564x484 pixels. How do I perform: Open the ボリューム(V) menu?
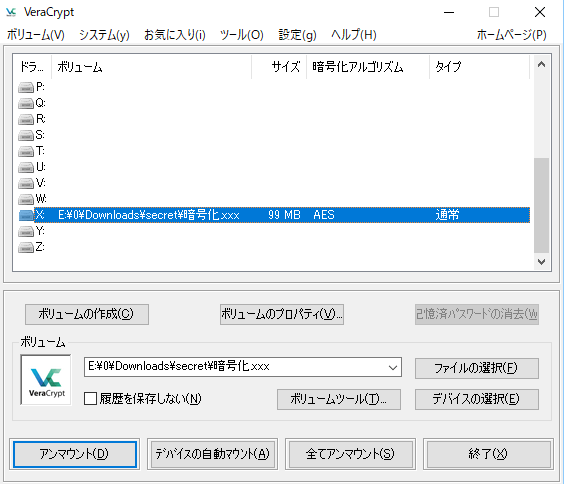click(36, 35)
